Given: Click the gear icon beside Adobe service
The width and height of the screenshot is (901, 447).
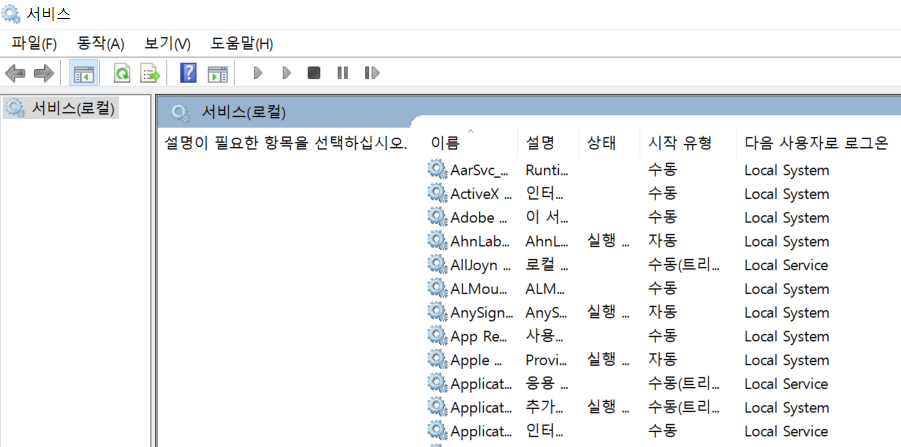Looking at the screenshot, I should (x=437, y=217).
